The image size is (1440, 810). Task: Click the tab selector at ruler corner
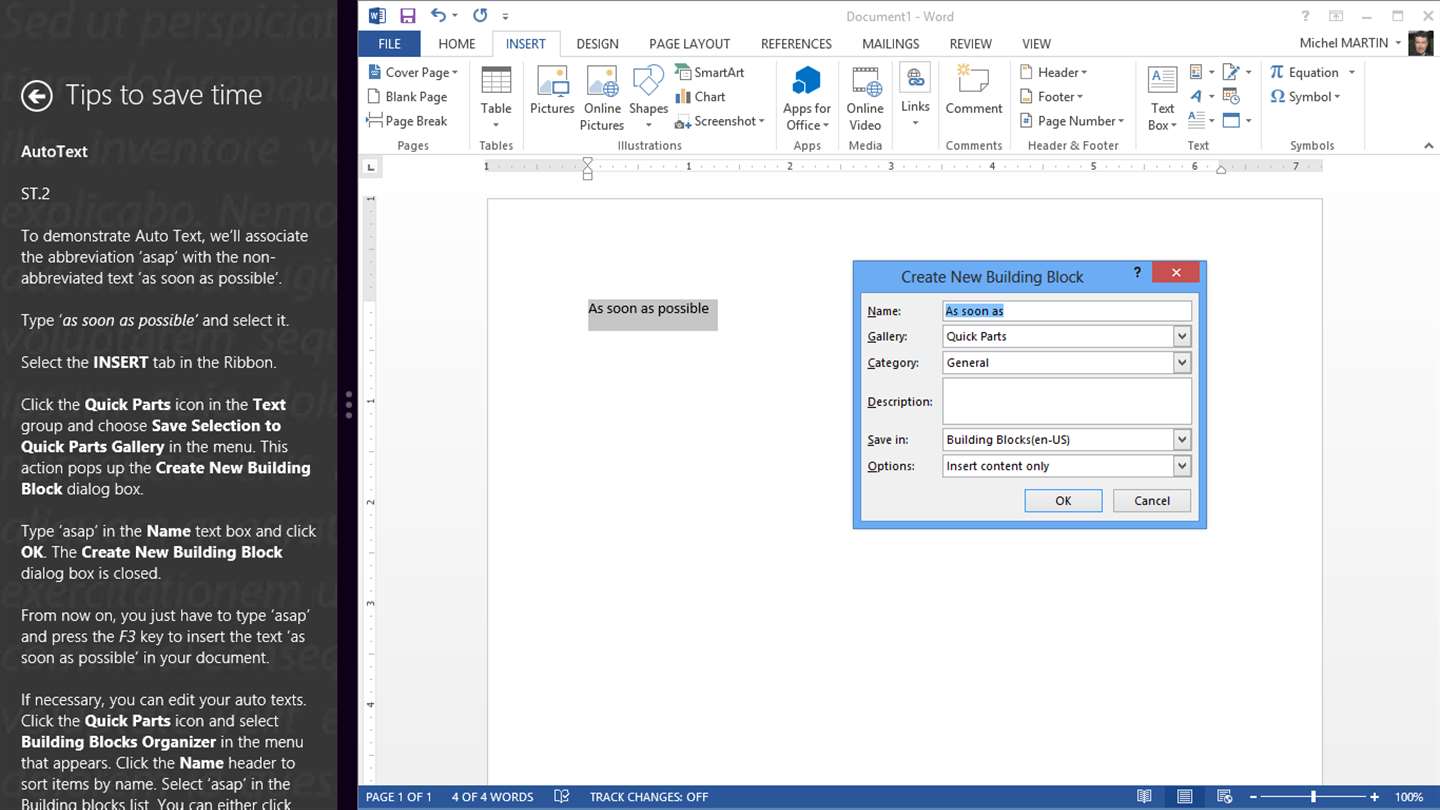[x=371, y=167]
